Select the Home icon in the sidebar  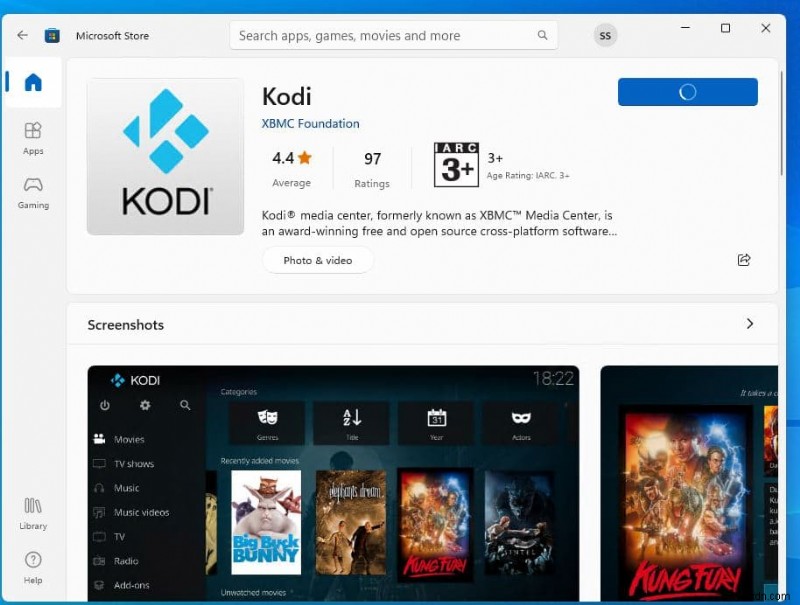pyautogui.click(x=33, y=83)
